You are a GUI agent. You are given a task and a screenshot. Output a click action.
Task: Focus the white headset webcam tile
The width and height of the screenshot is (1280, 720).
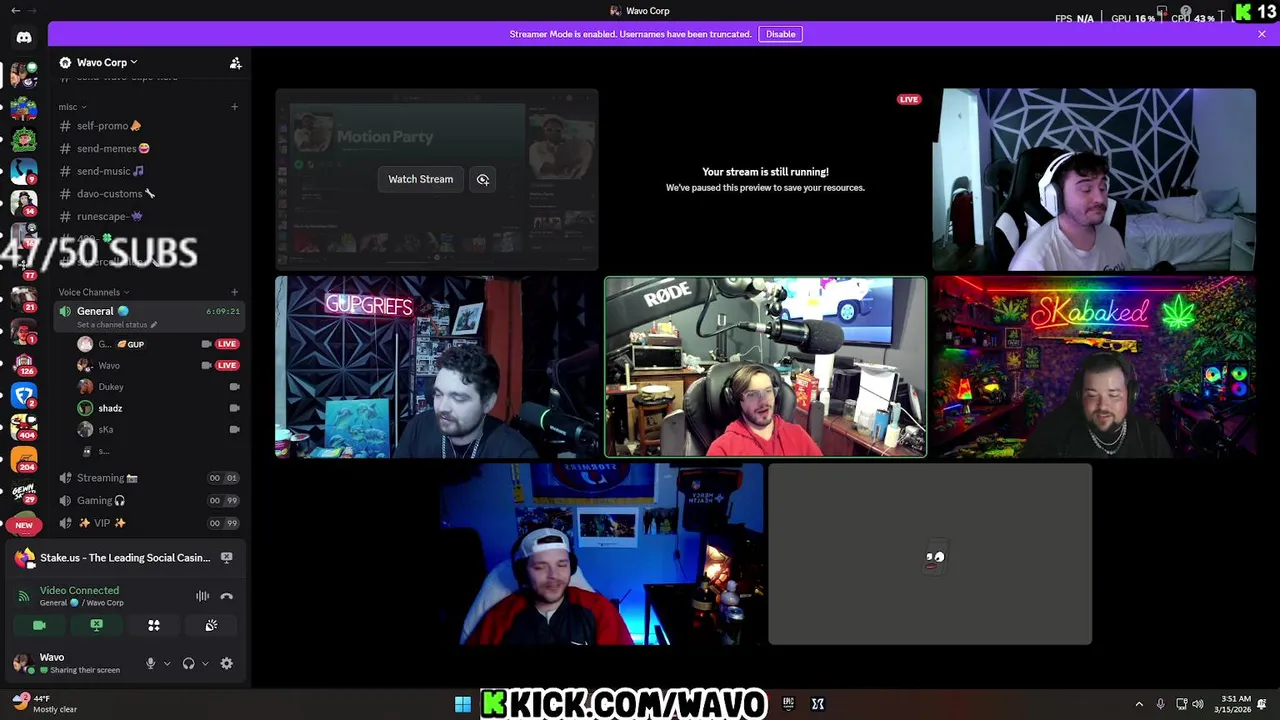[1093, 179]
